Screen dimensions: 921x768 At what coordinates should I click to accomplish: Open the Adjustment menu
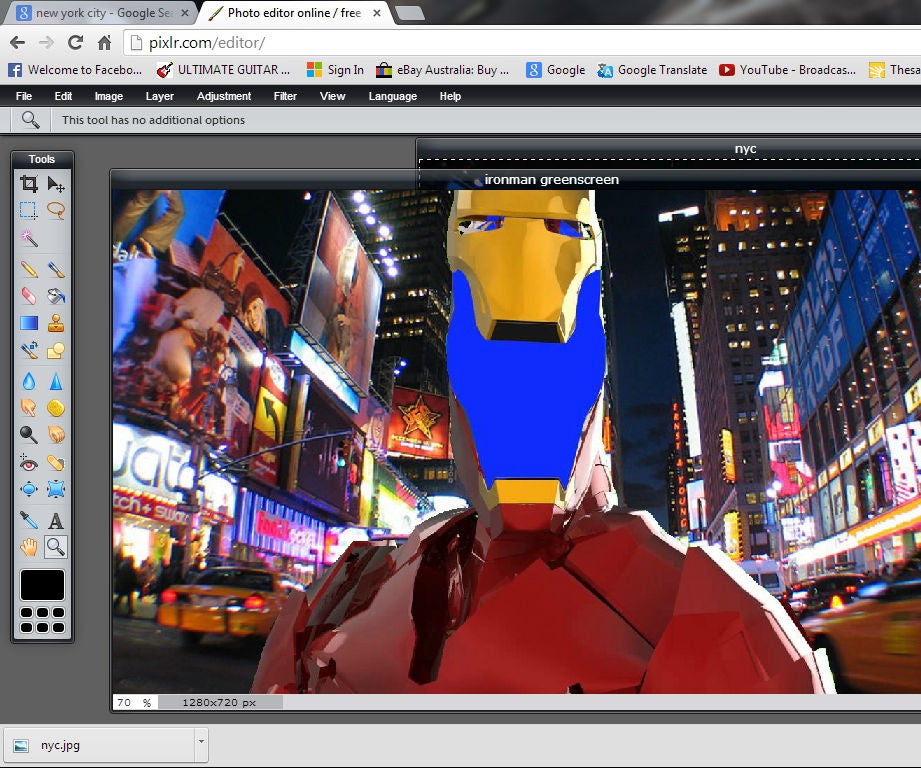click(224, 96)
